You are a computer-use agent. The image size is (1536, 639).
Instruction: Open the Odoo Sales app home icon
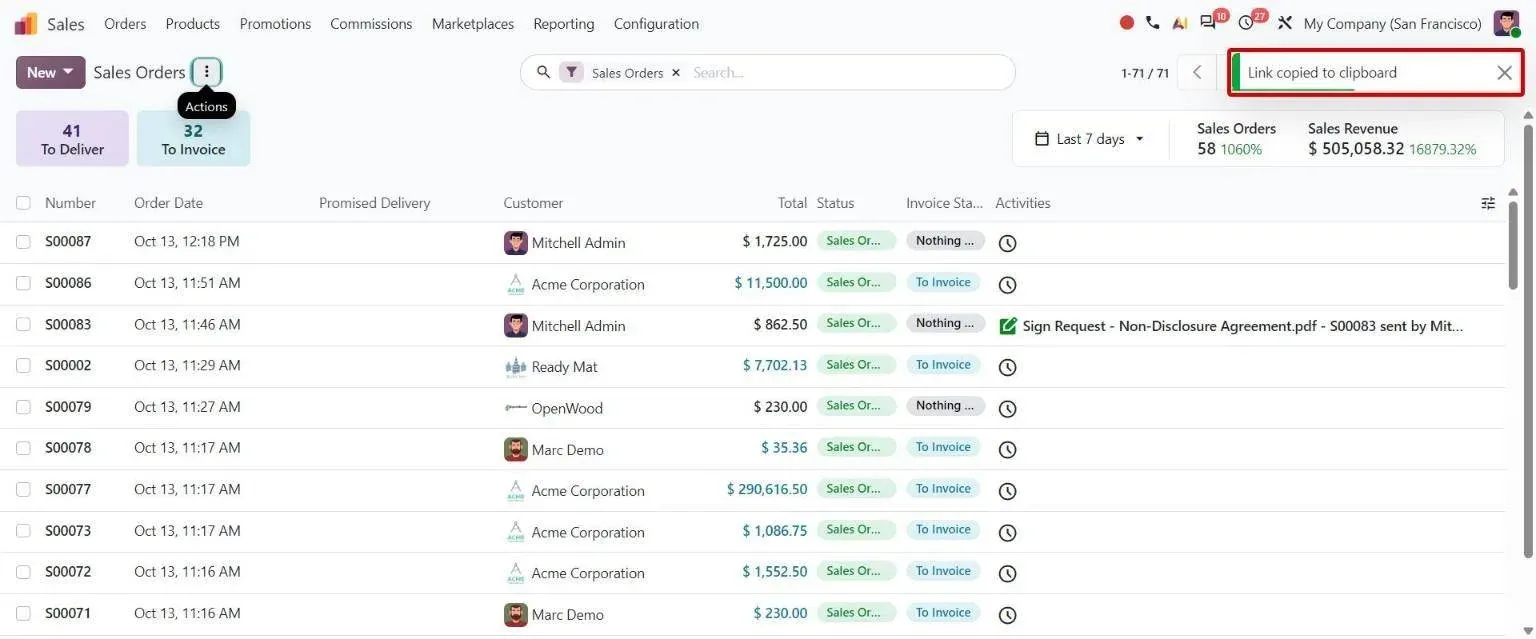click(27, 23)
